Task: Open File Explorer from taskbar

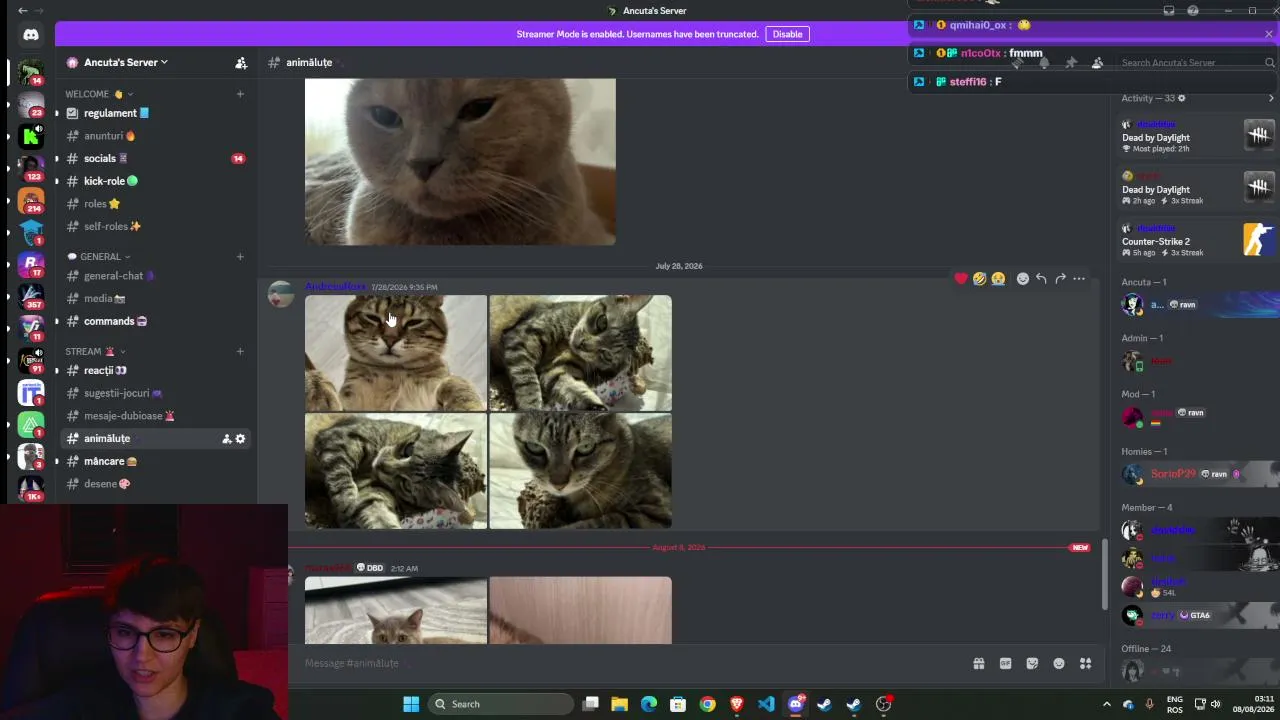Action: [x=620, y=704]
